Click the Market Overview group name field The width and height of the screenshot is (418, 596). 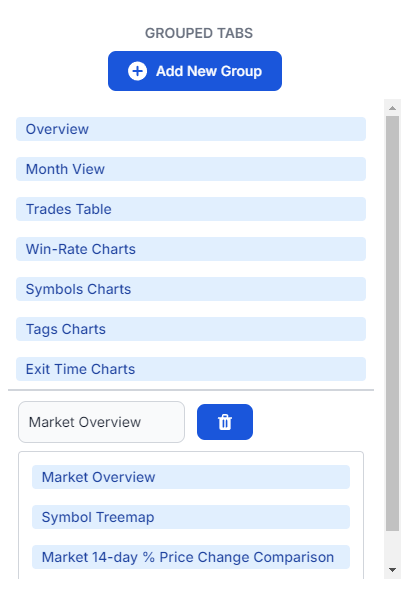click(x=101, y=422)
